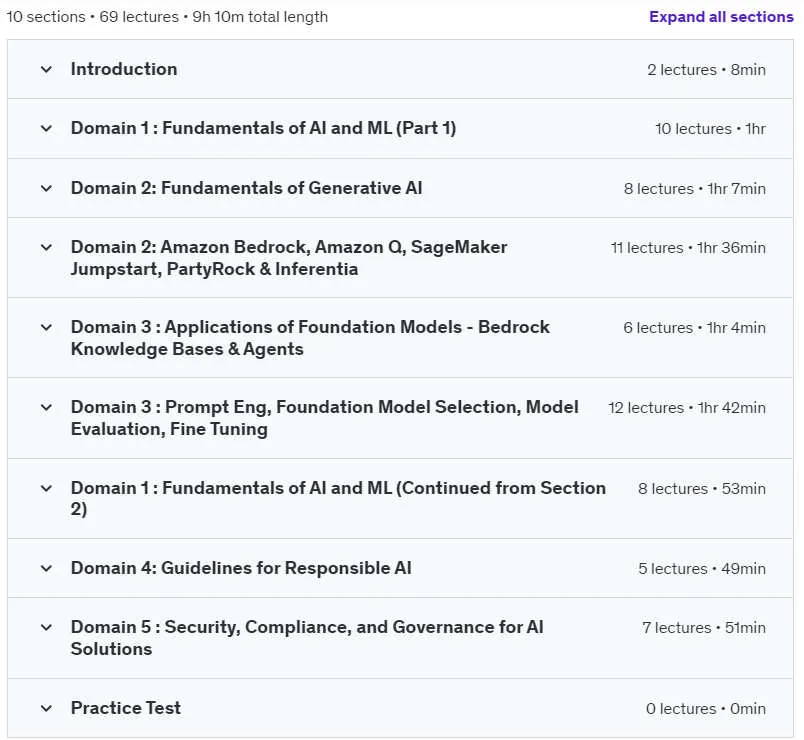Expand the Practice Test chevron
The width and height of the screenshot is (804, 740).
pos(46,708)
